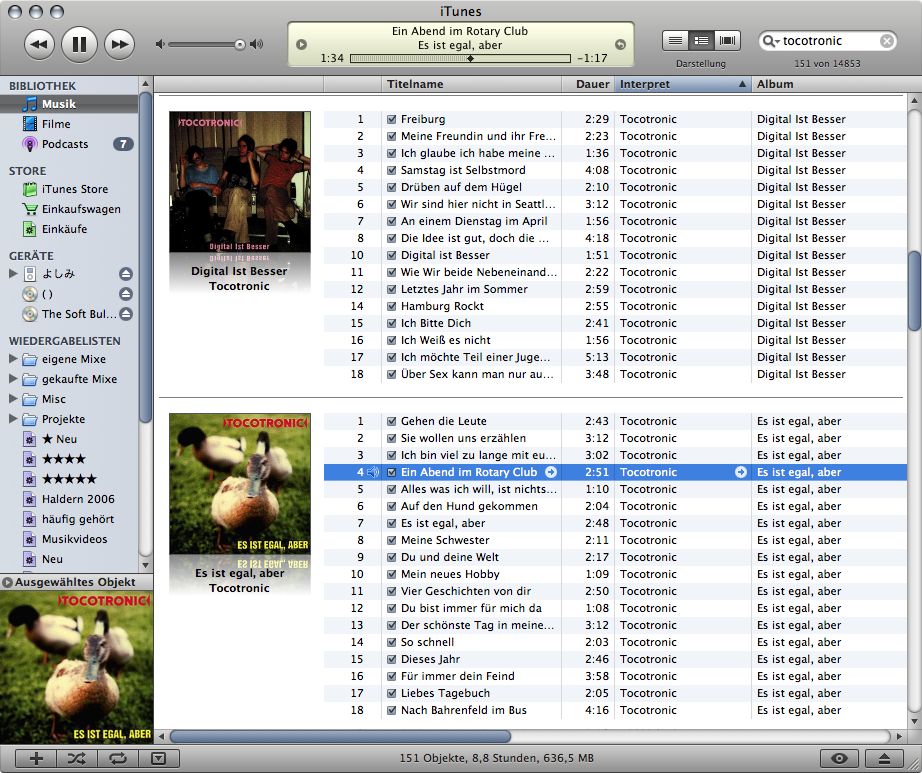Image resolution: width=922 pixels, height=773 pixels.
Task: Click the loud speaker icon for max volume
Action: pyautogui.click(x=257, y=44)
